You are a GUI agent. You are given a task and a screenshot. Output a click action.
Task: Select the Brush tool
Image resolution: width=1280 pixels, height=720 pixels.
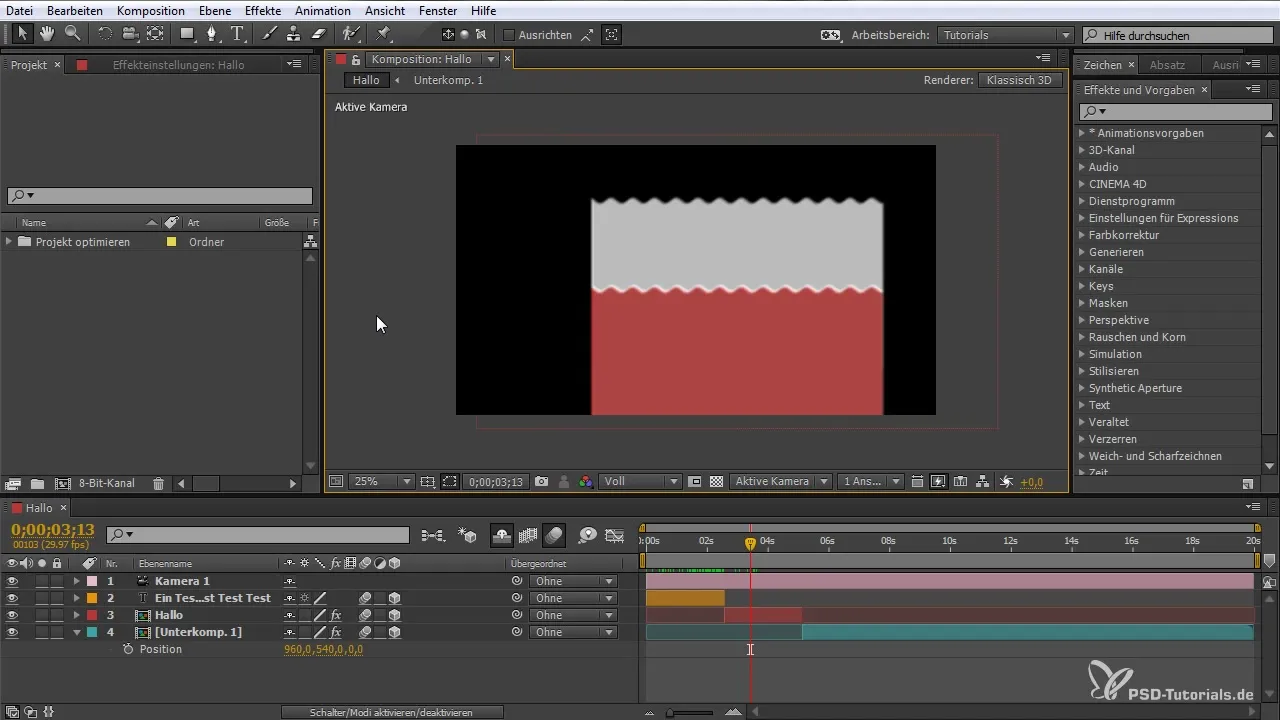click(x=269, y=34)
